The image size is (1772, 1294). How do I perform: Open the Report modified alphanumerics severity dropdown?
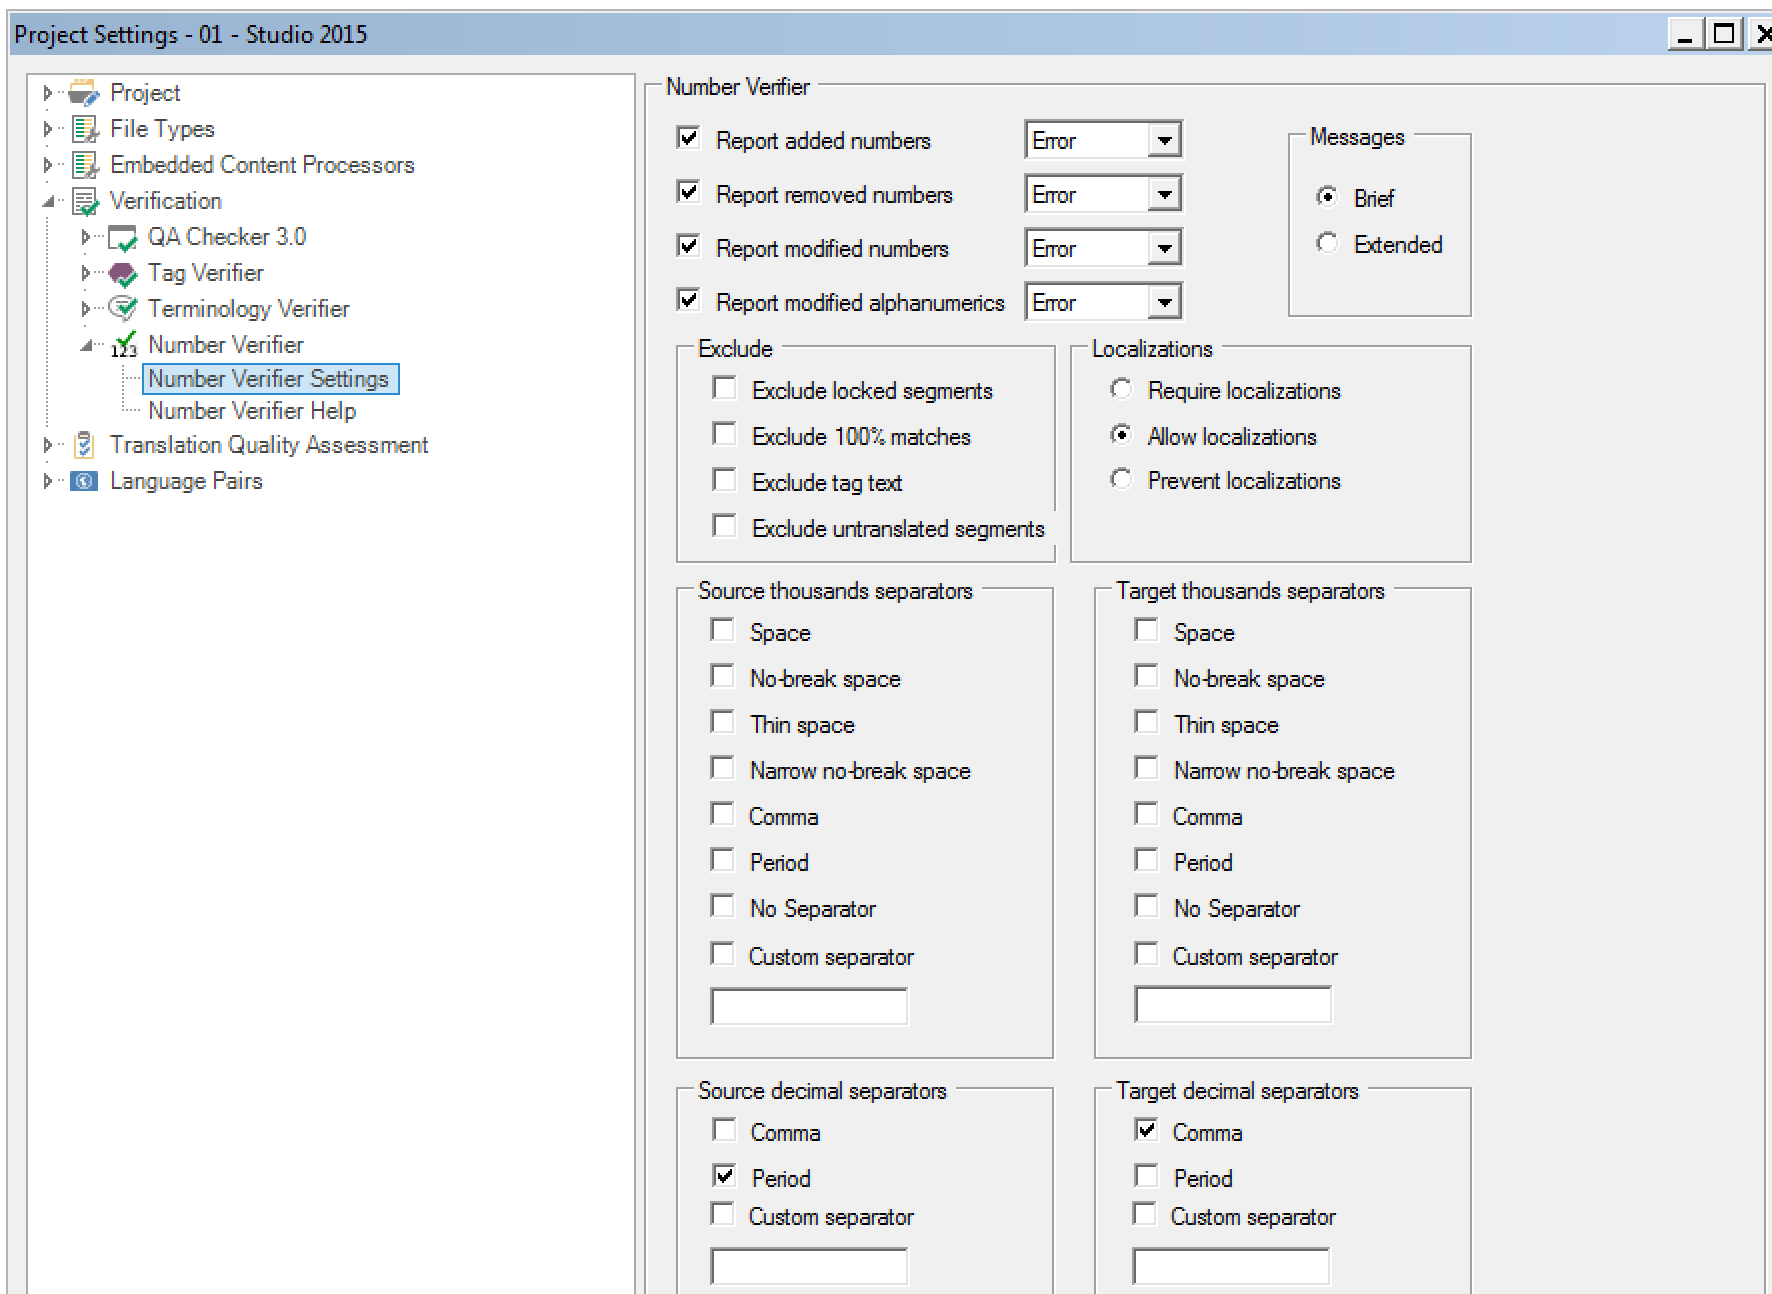(x=1164, y=302)
